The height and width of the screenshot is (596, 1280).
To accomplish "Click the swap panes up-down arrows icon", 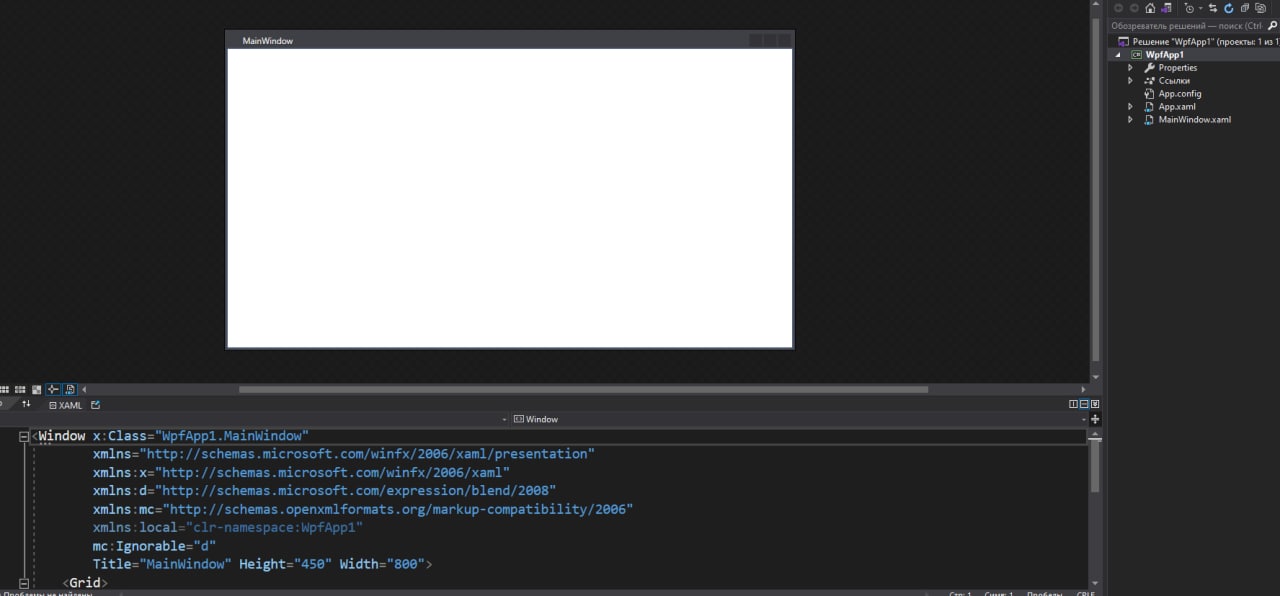I will (x=26, y=404).
